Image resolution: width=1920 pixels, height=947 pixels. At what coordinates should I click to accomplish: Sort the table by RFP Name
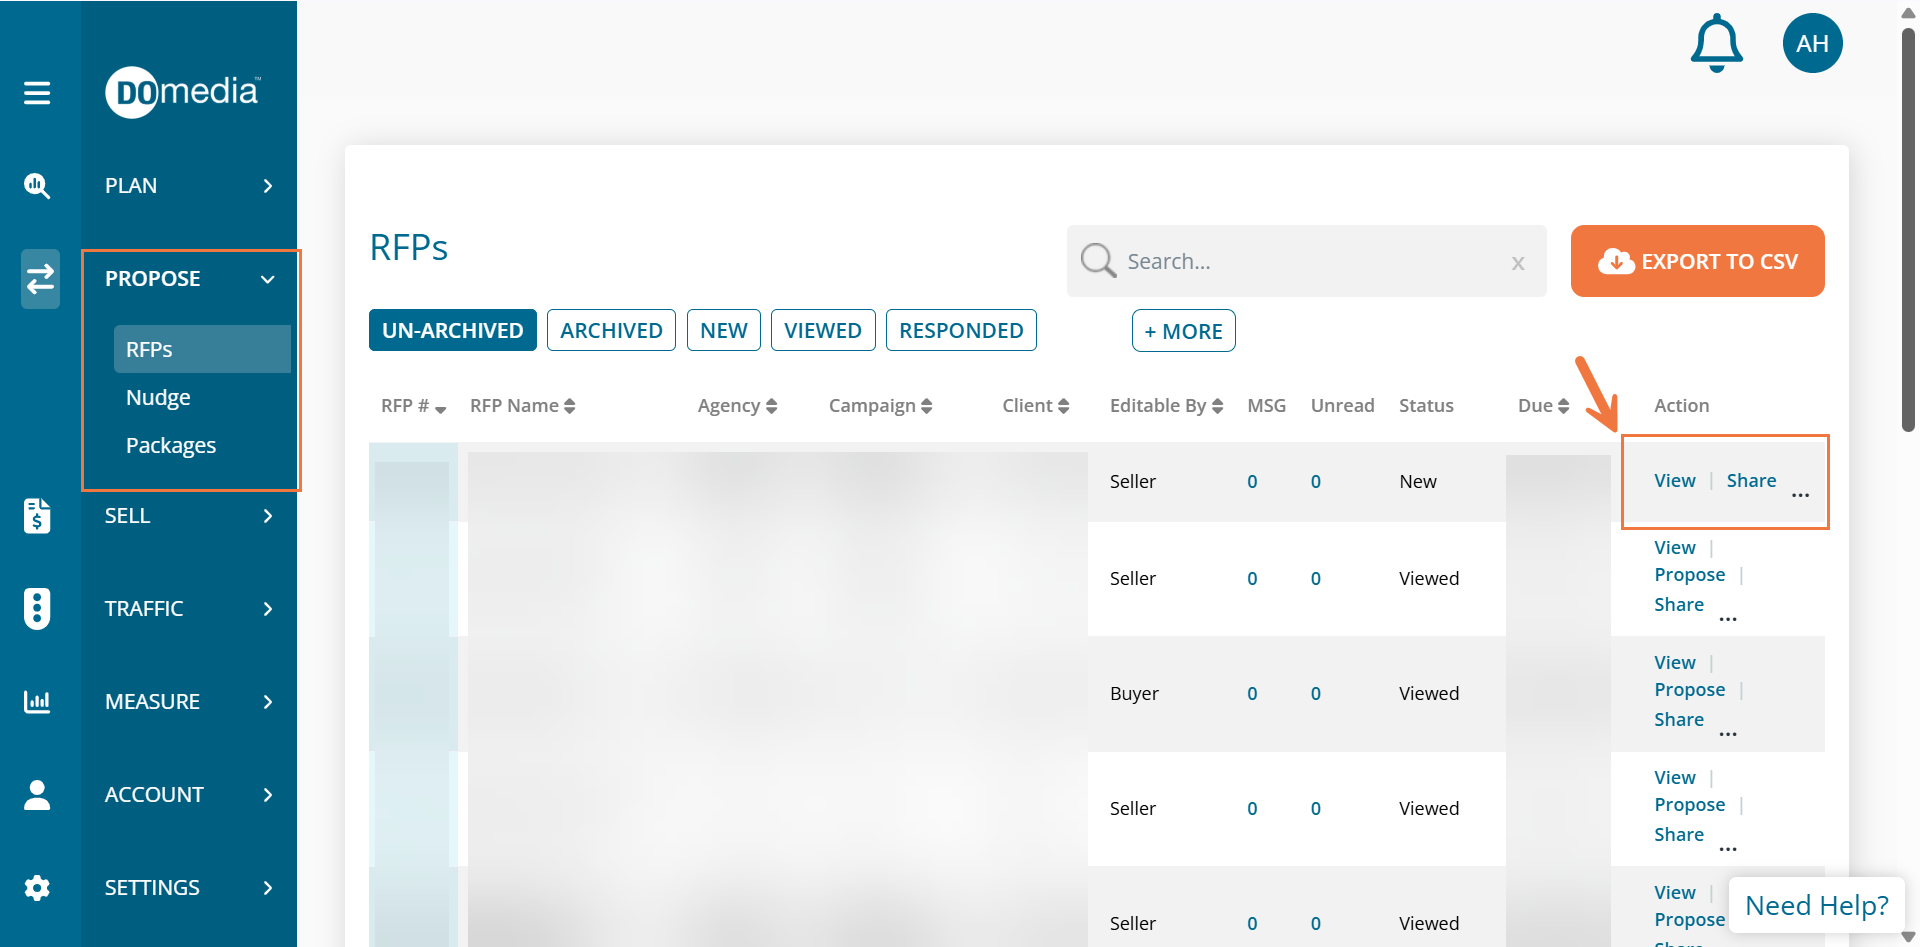522,406
